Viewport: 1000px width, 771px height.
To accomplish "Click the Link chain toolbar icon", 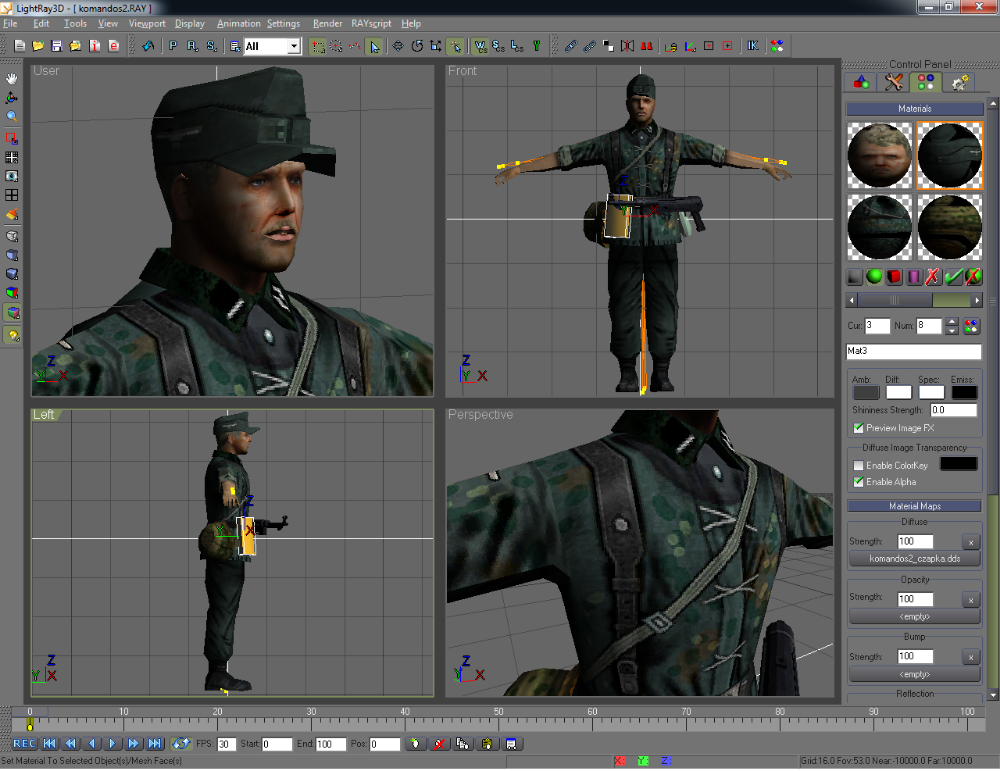I will click(571, 46).
